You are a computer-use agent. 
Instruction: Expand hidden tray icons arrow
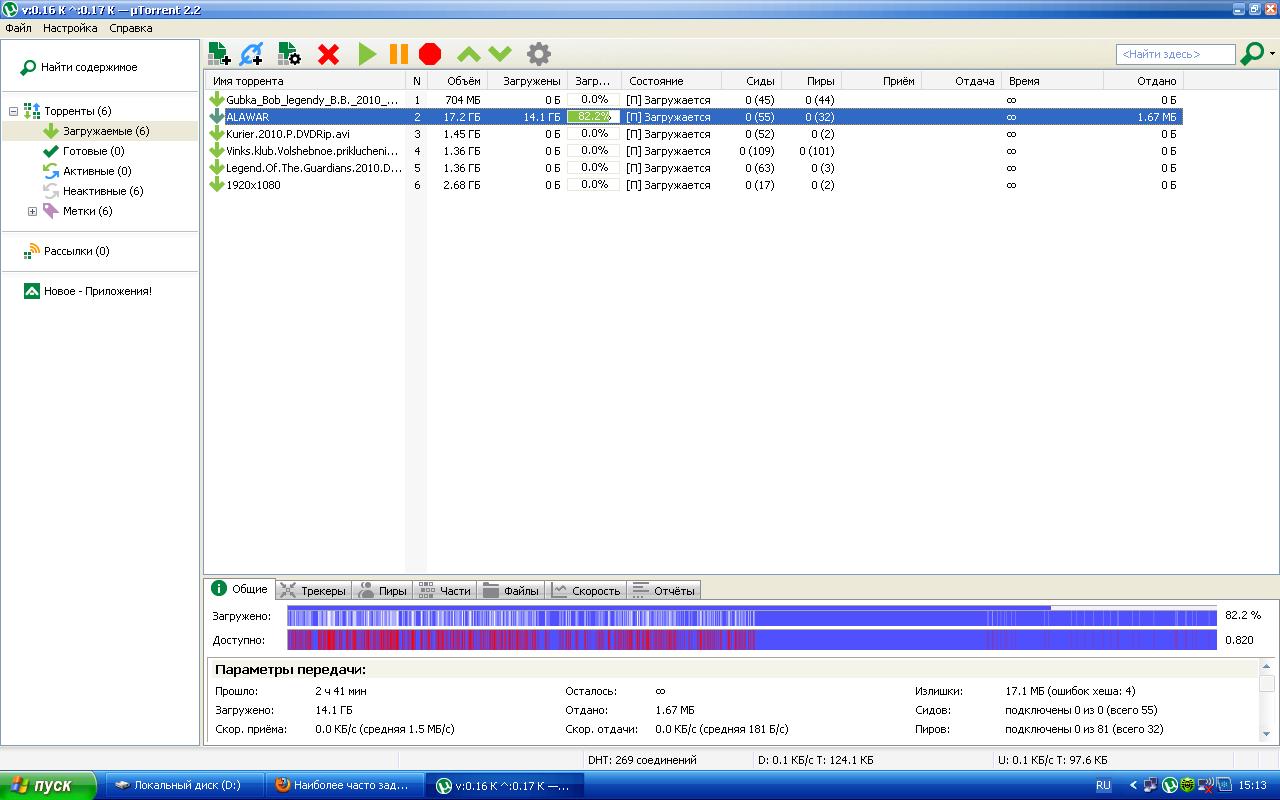(1133, 786)
